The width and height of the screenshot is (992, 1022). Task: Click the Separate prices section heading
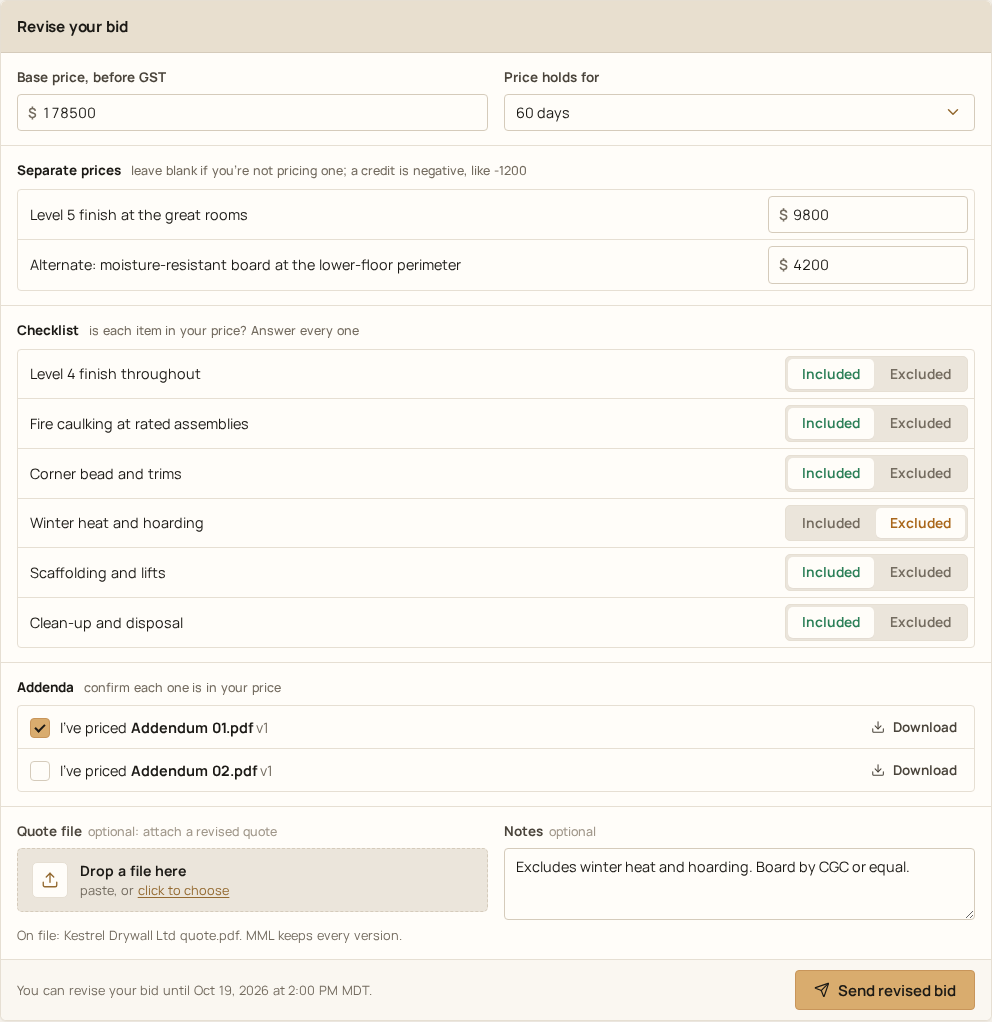[69, 170]
